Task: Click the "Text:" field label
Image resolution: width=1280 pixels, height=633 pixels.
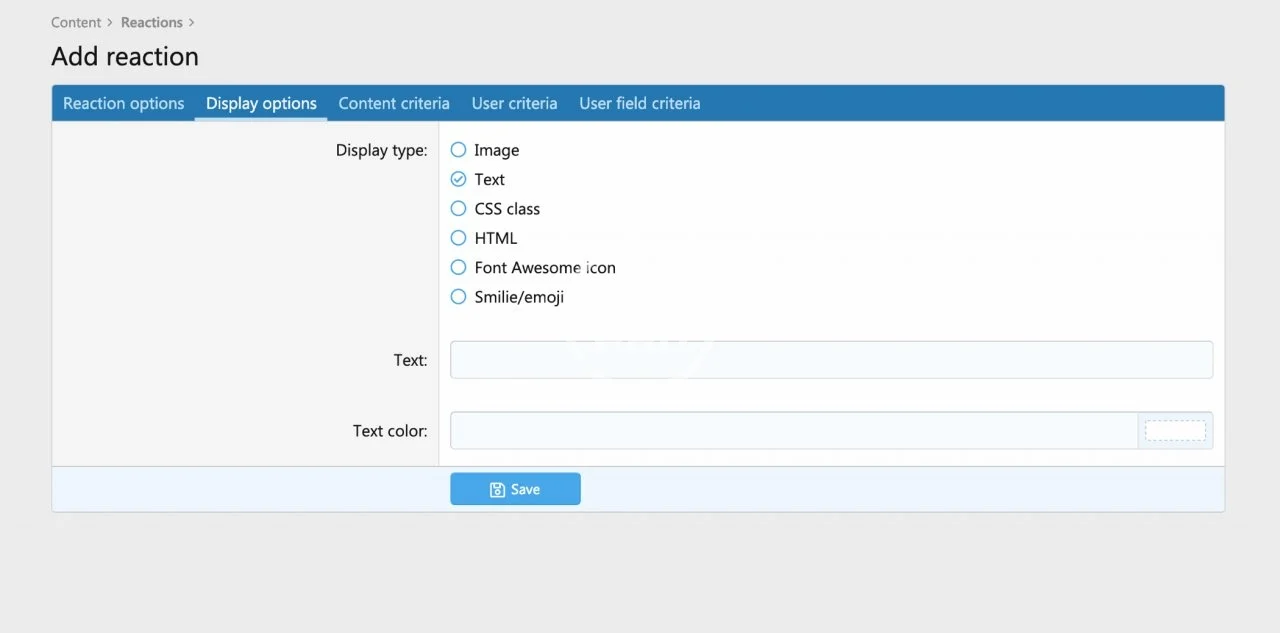Action: click(410, 360)
